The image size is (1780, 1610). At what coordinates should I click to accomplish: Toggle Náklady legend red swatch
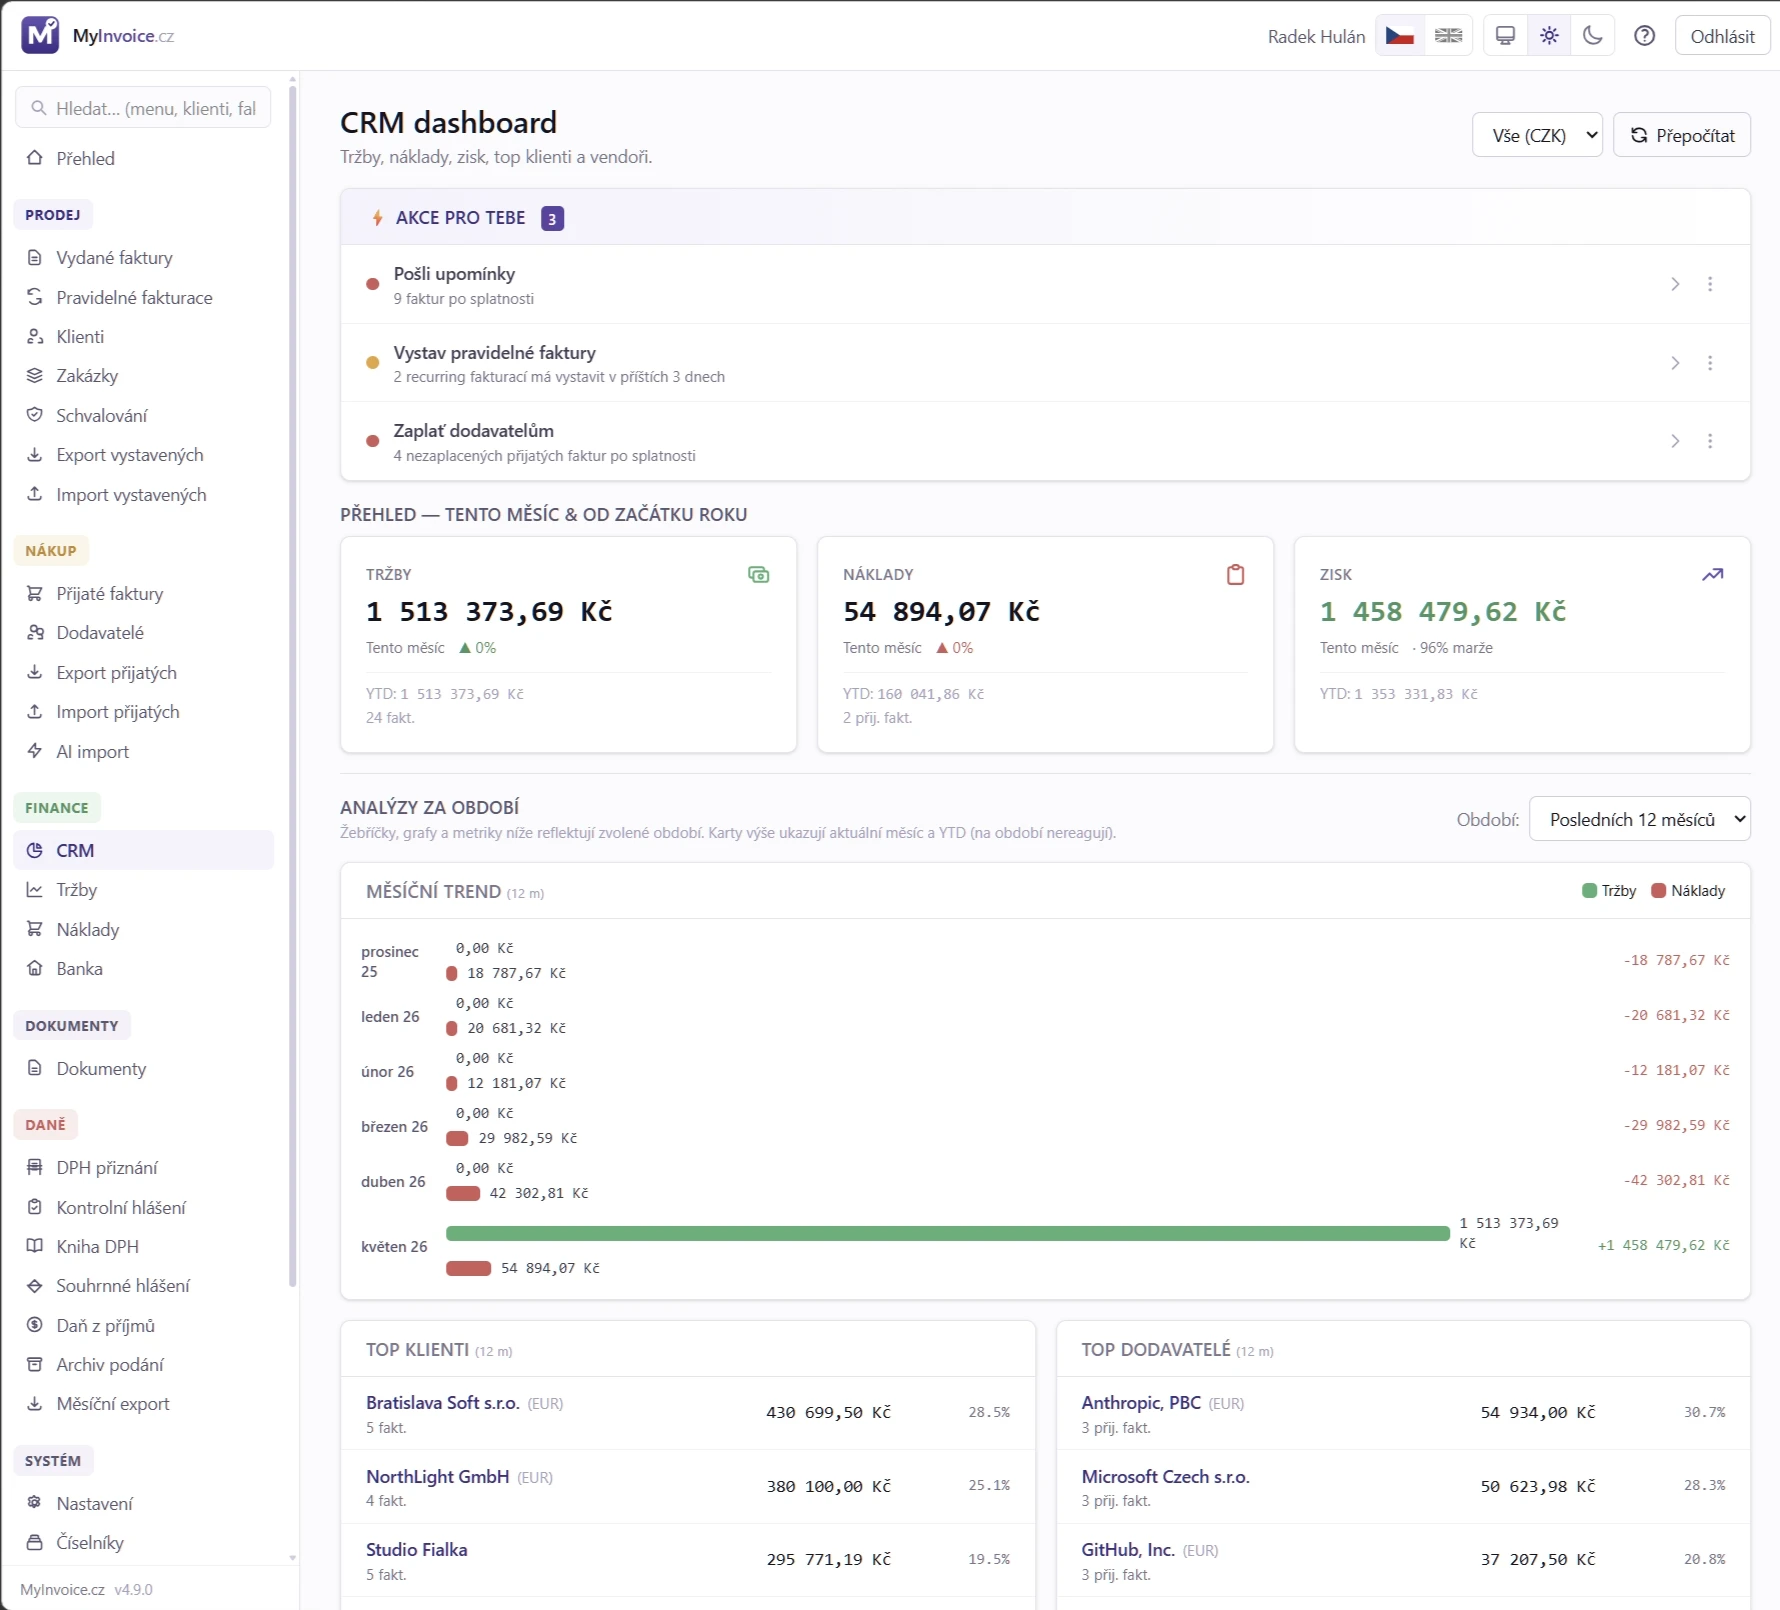pos(1658,891)
